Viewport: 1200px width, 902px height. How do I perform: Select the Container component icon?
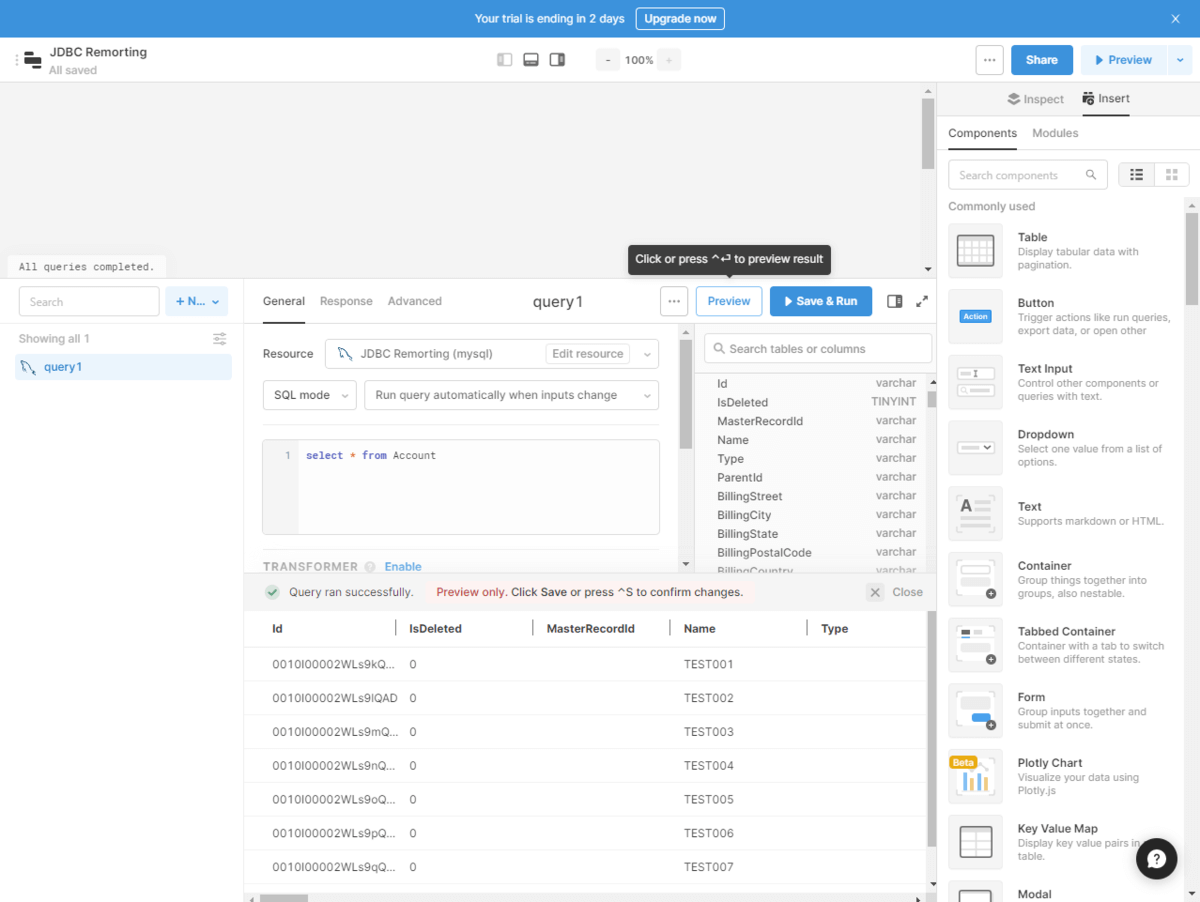click(975, 579)
